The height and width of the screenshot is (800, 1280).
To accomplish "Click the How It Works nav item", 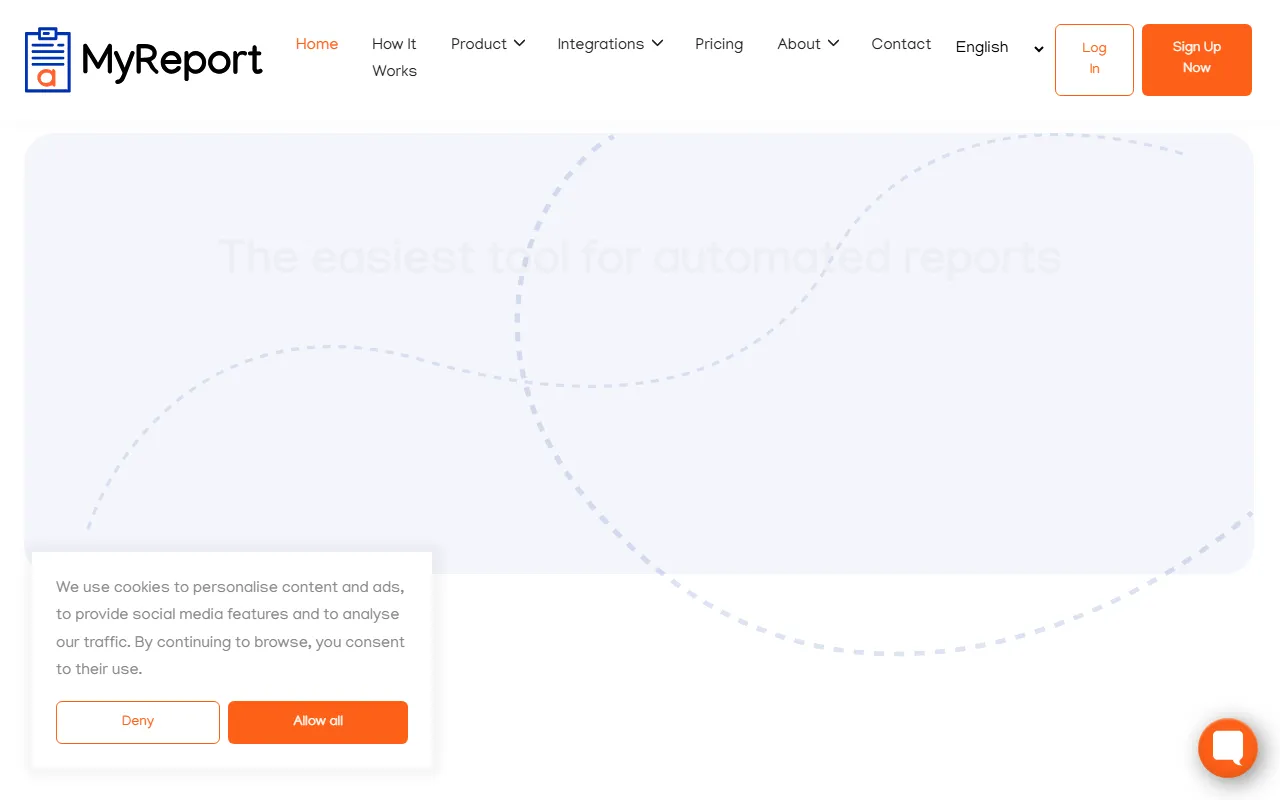I will [x=394, y=57].
